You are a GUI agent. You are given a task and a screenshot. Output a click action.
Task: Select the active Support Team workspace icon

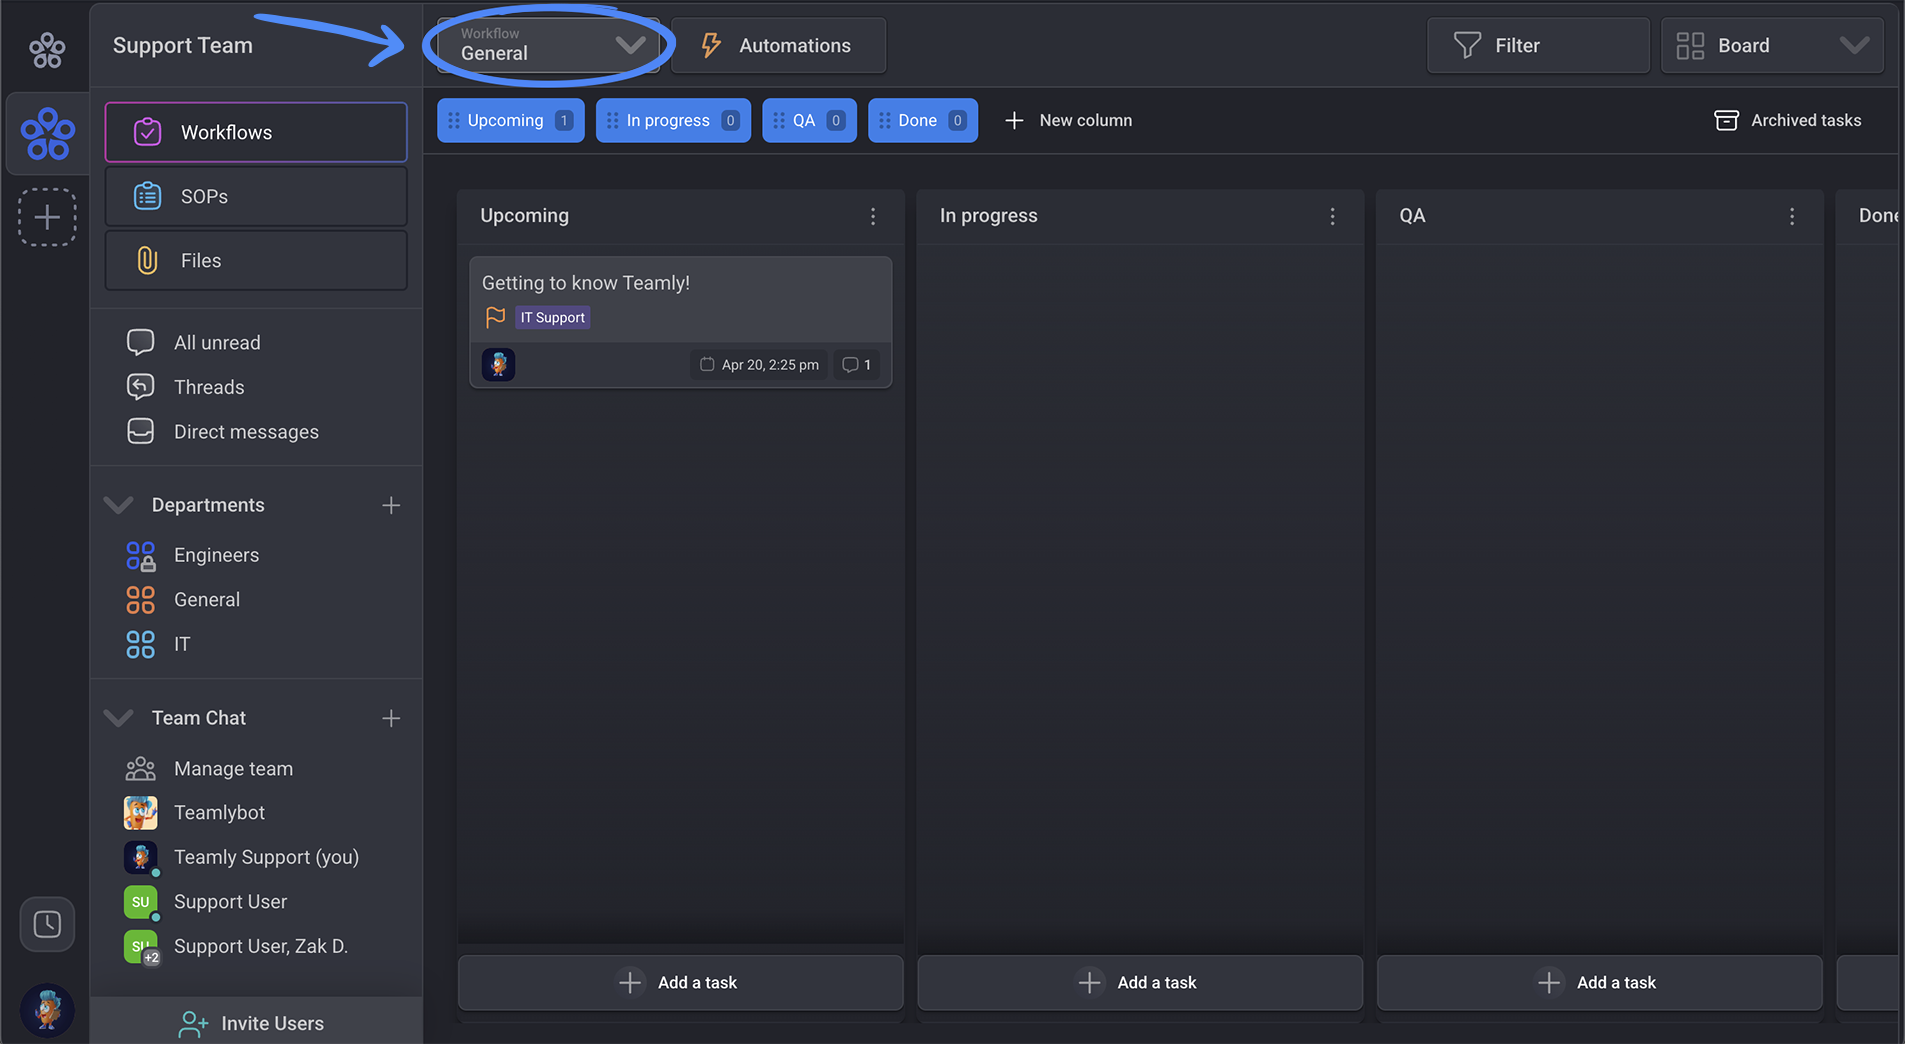coord(47,133)
